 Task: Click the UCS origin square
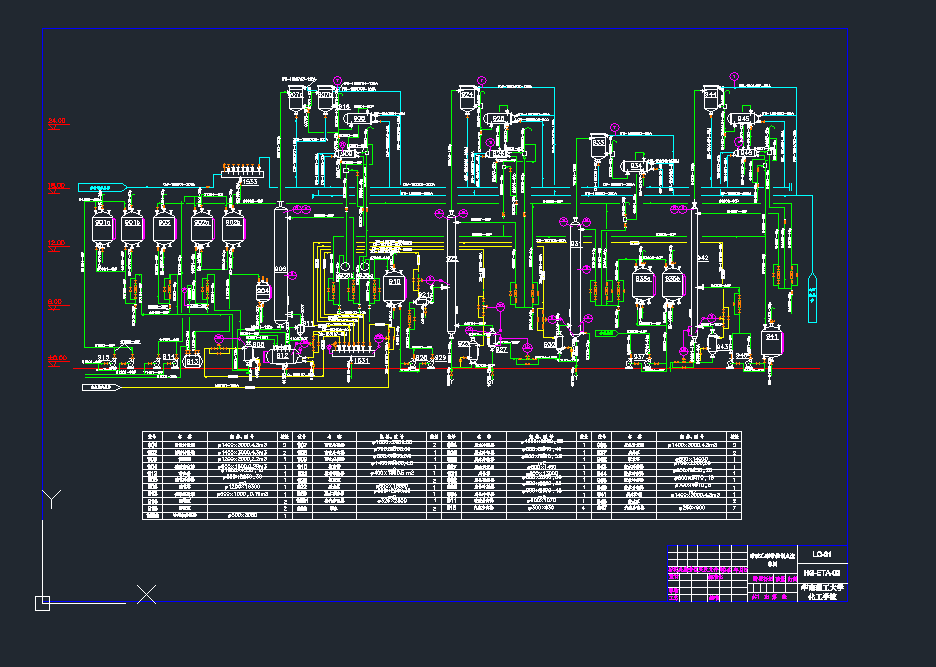coord(42,602)
